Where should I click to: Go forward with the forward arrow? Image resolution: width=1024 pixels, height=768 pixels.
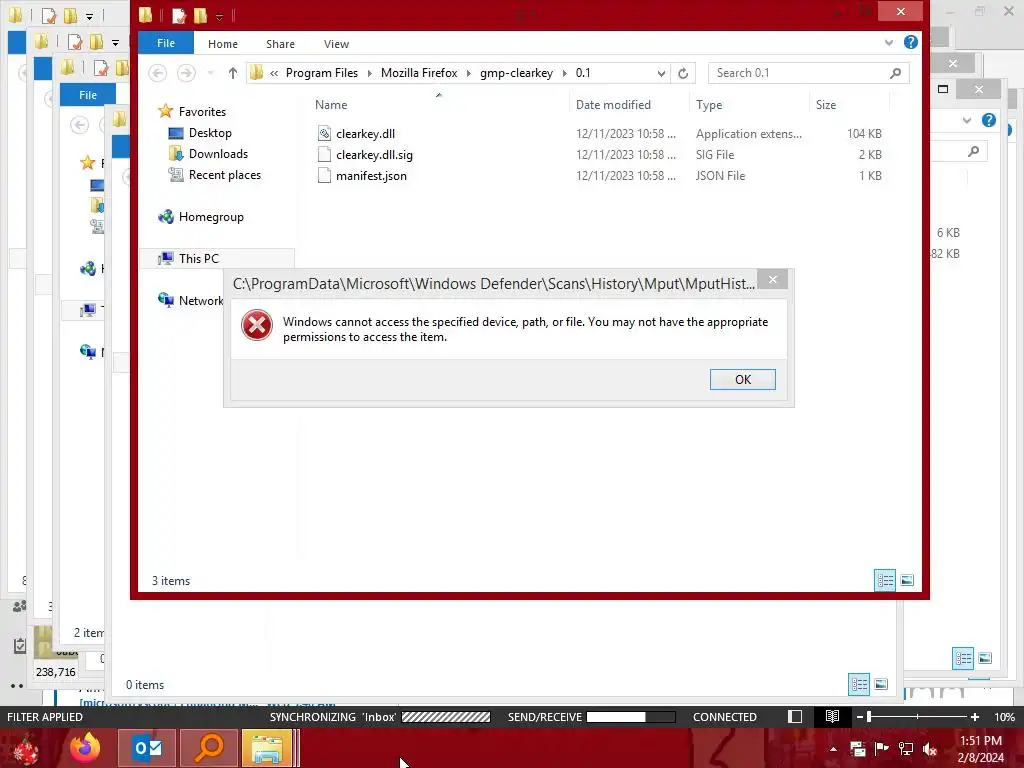coord(186,73)
